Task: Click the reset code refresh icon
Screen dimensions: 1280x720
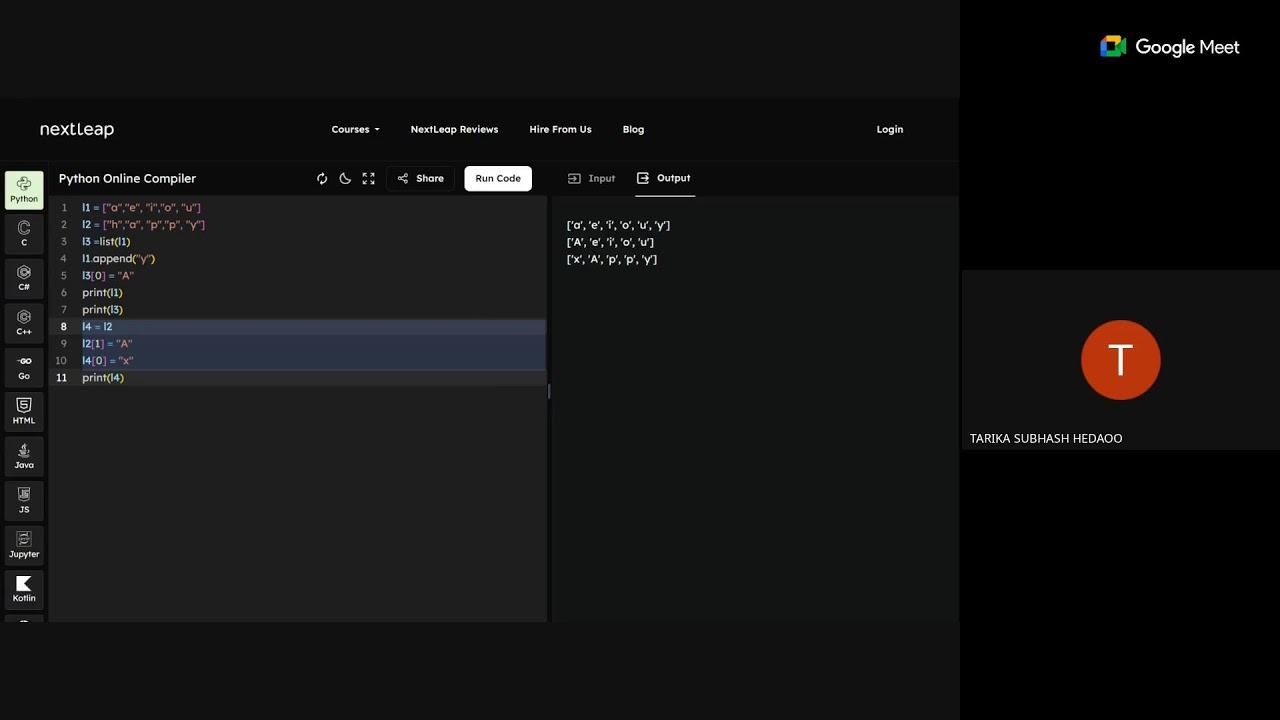Action: click(322, 178)
